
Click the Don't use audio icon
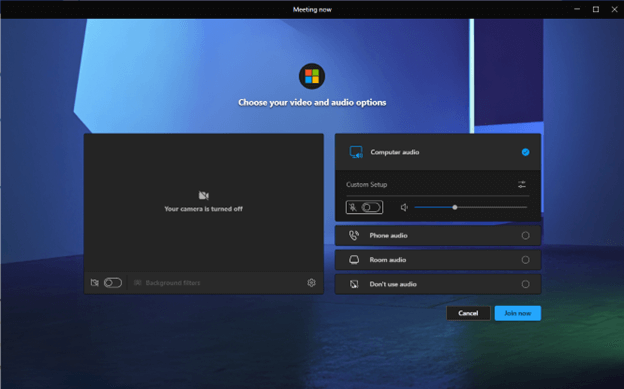coord(354,284)
